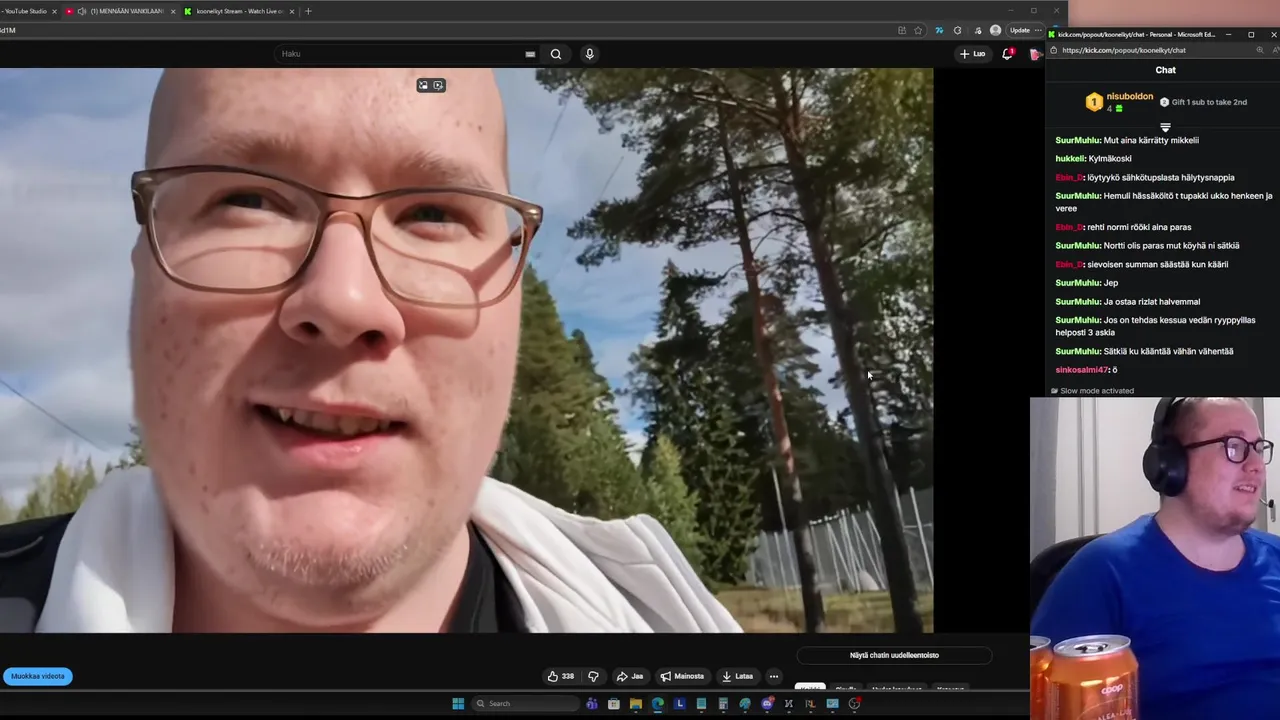Open File Explorer from the taskbar
Screen dimensions: 1280x720
tap(636, 703)
